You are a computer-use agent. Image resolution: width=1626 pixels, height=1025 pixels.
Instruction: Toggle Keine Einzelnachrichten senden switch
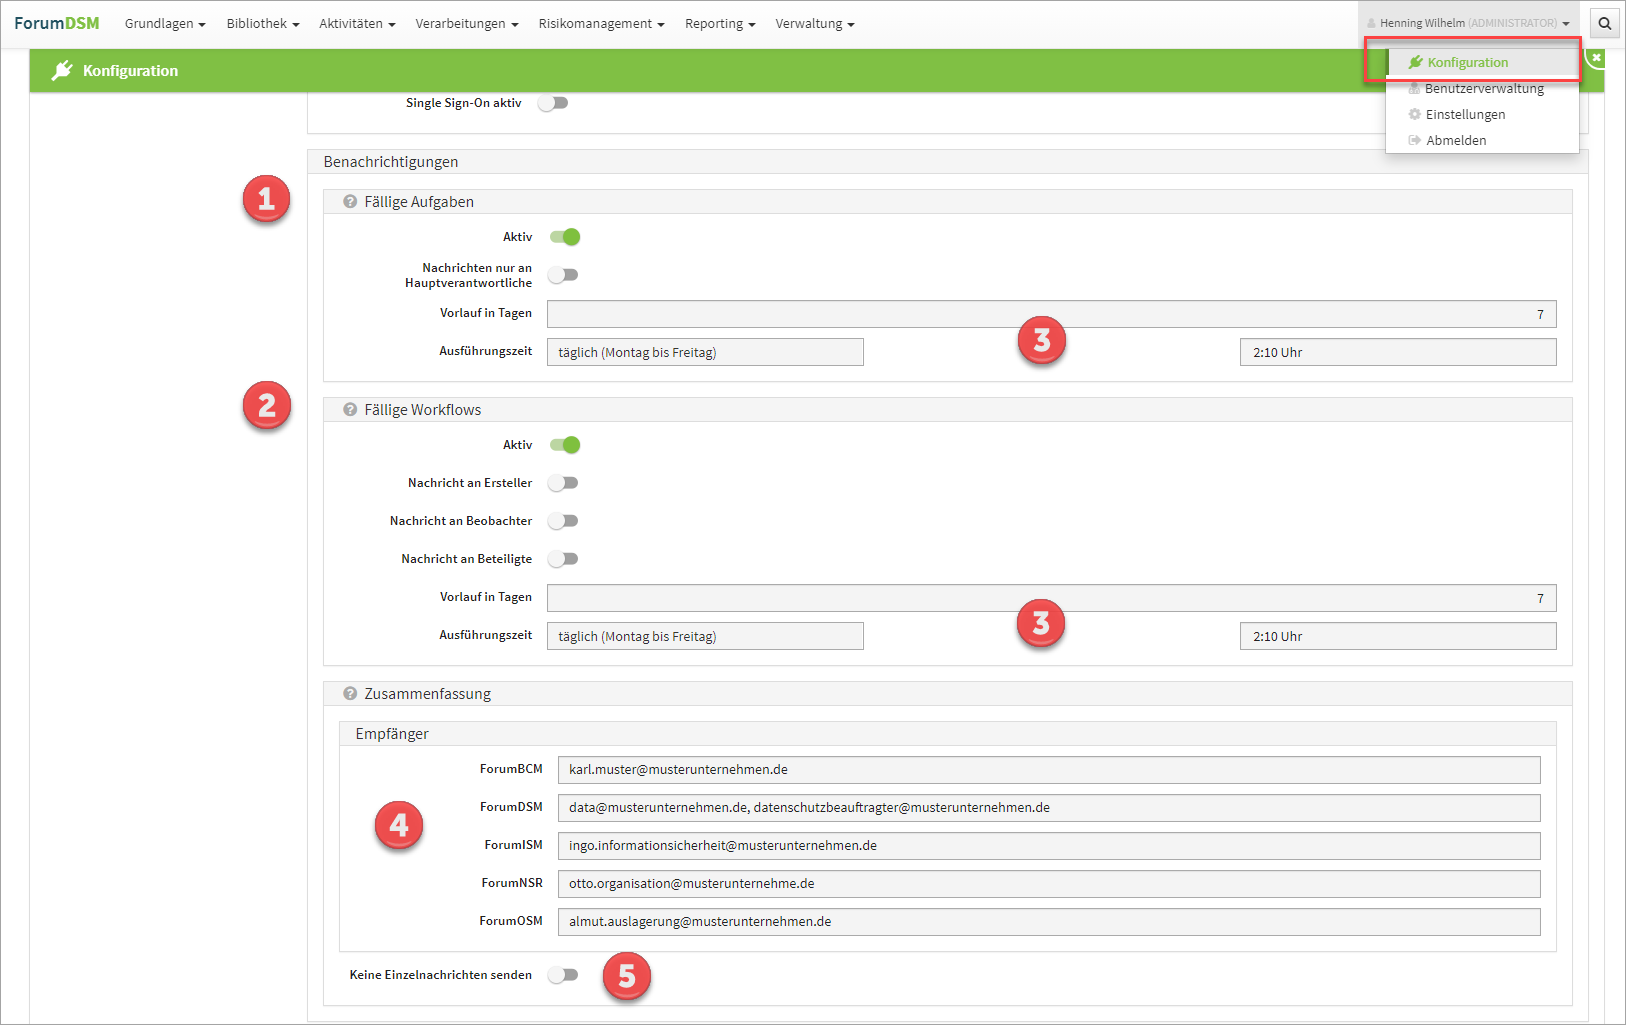coord(563,975)
